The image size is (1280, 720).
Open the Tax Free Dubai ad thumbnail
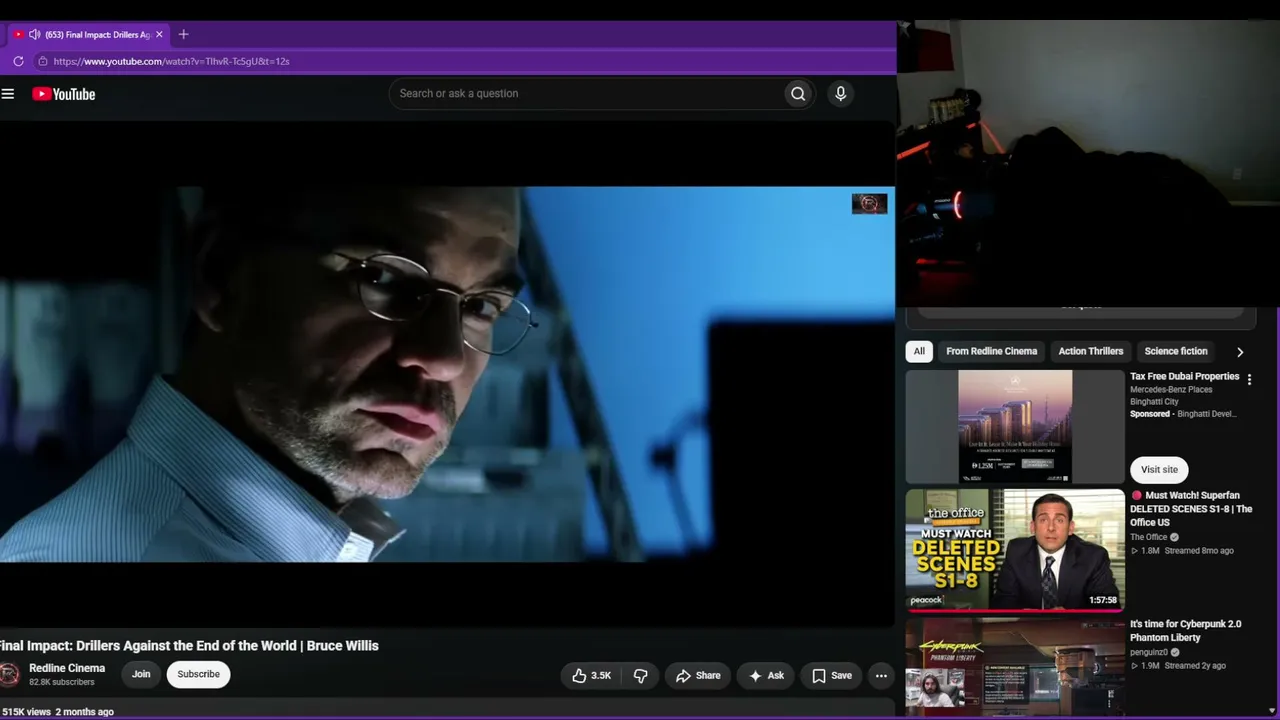[x=1015, y=427]
